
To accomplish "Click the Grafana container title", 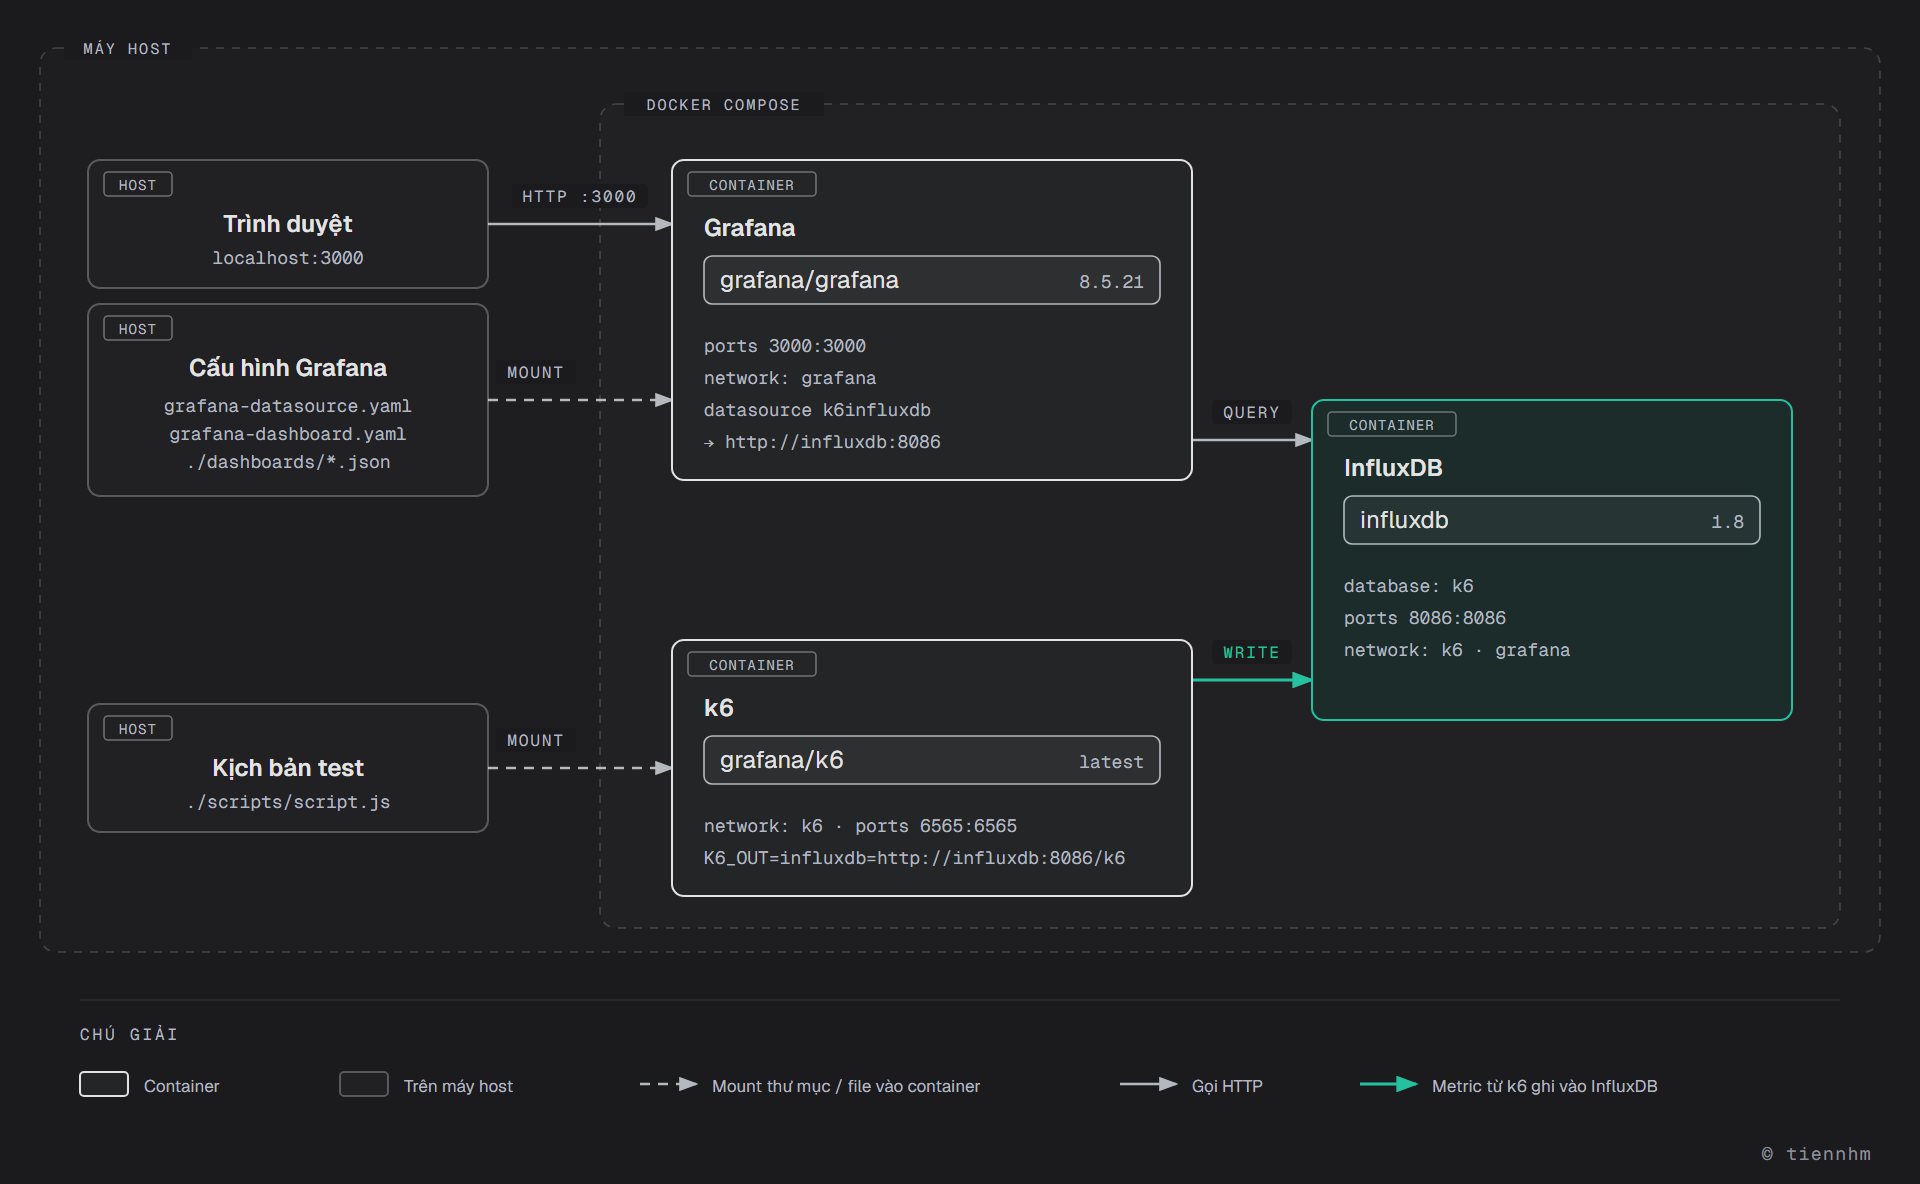I will tap(750, 228).
